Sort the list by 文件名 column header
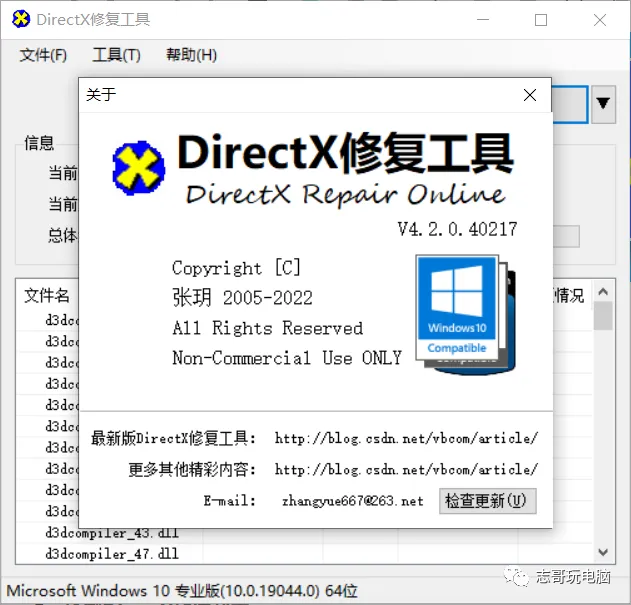631x605 pixels. (47, 295)
